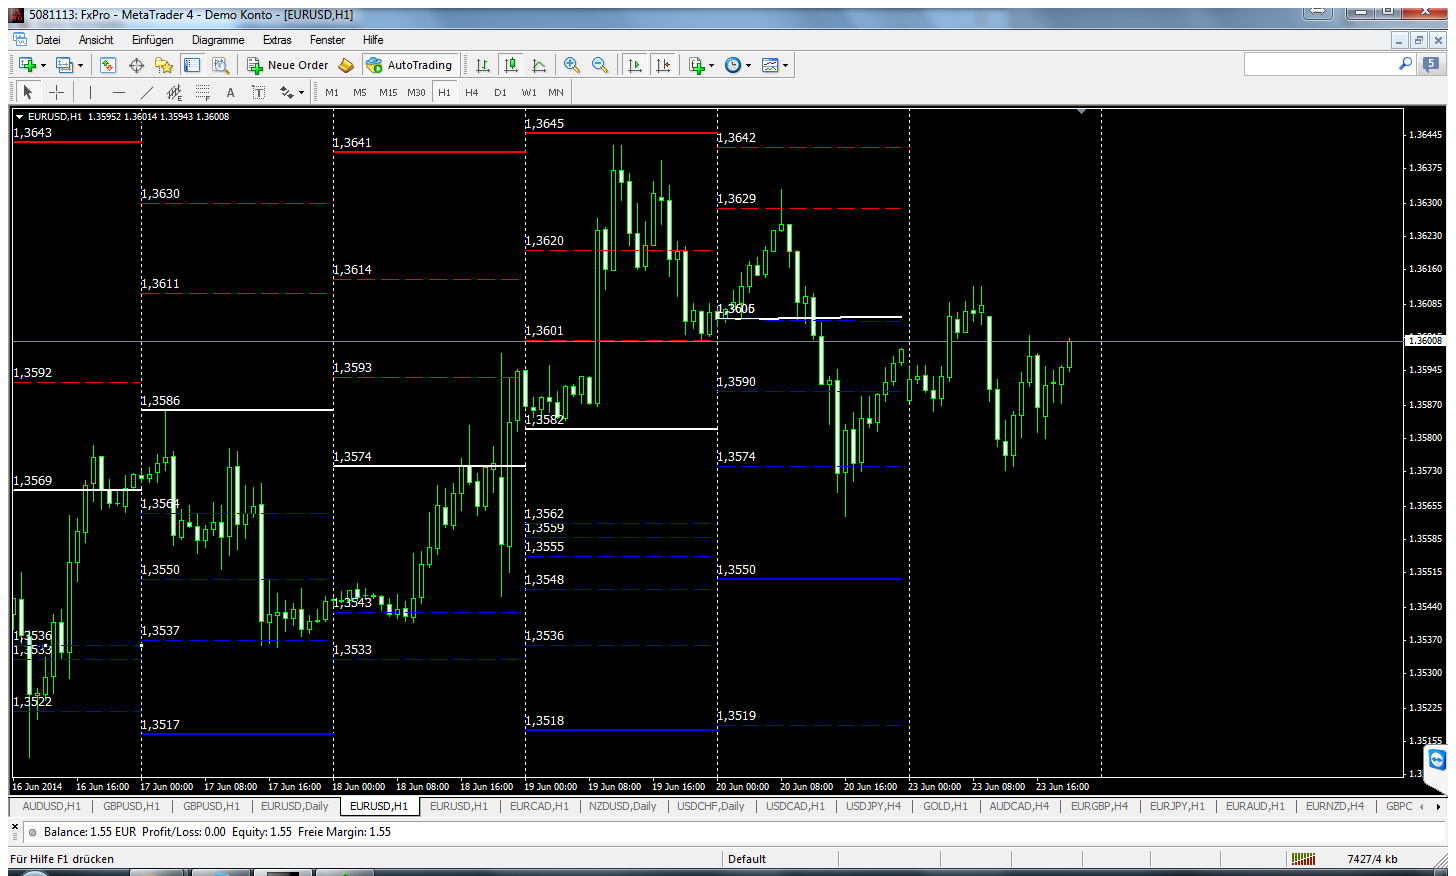Open a new chart window
The image size is (1456, 876).
(27, 65)
